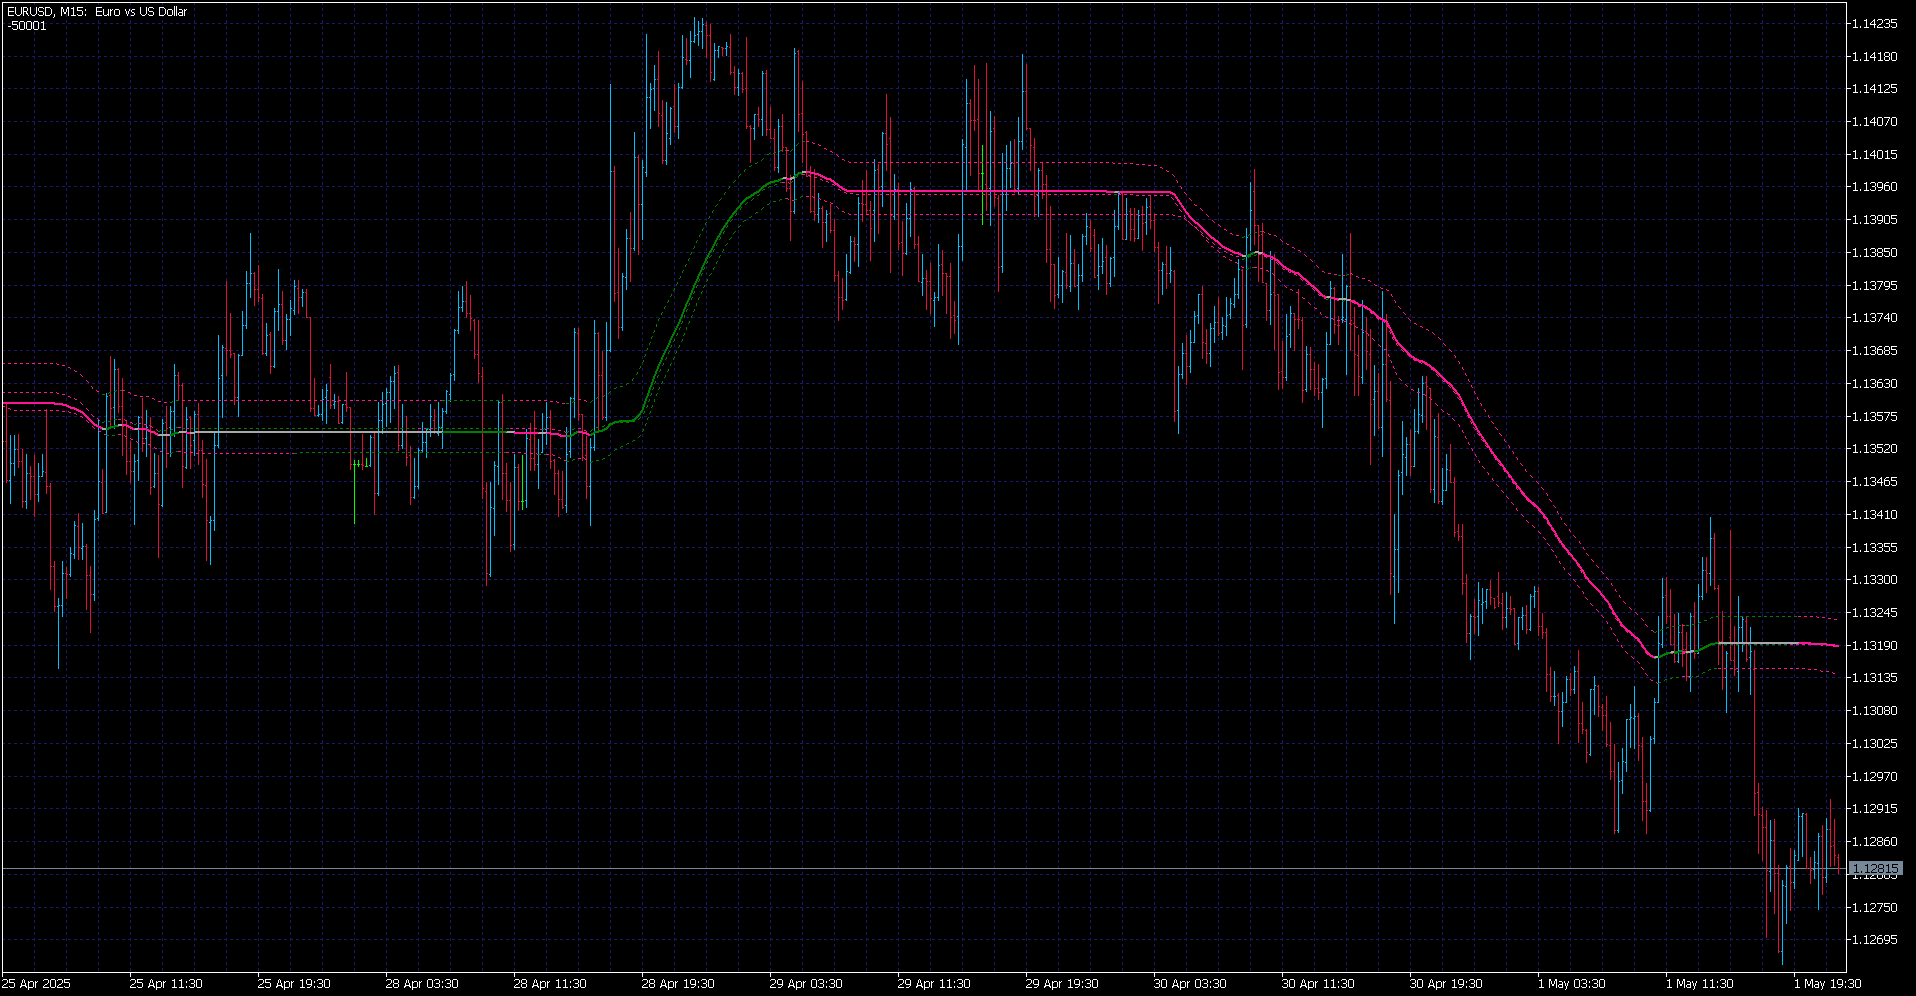Click the "30 Apr 19:30" time axis label
This screenshot has width=1916, height=996.
click(1446, 984)
